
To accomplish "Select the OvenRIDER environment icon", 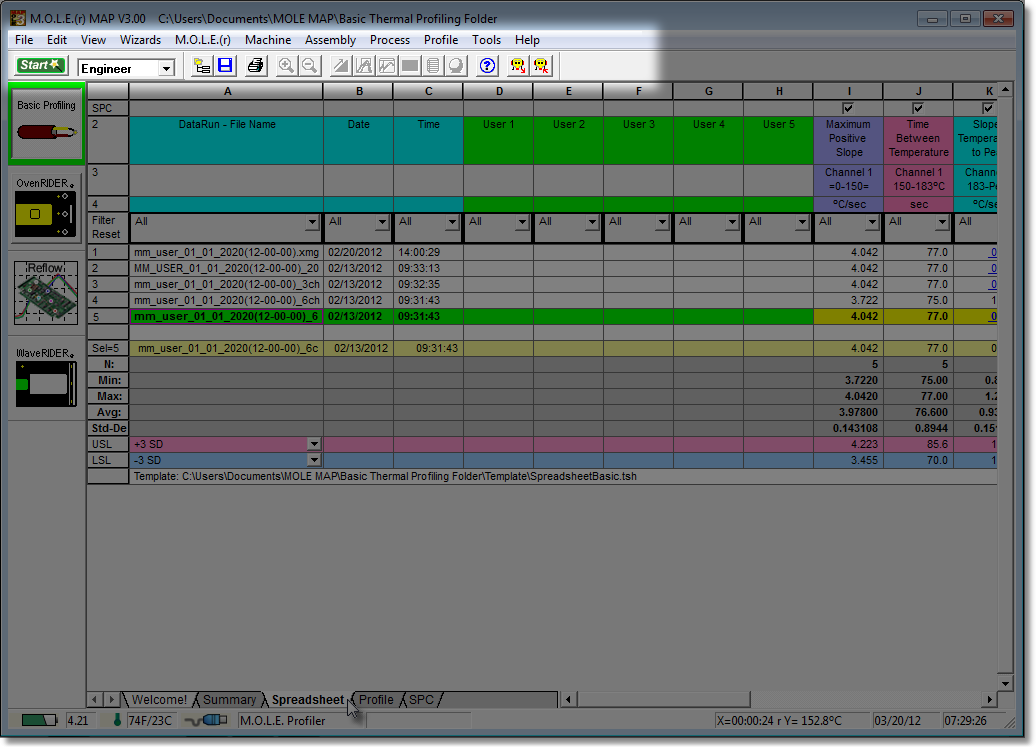I will (x=46, y=207).
